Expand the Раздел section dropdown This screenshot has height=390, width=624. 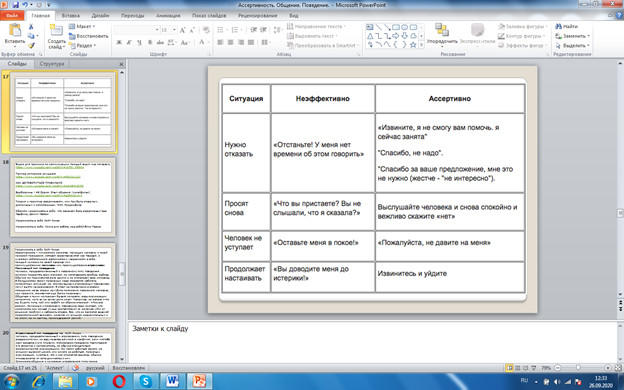click(82, 45)
